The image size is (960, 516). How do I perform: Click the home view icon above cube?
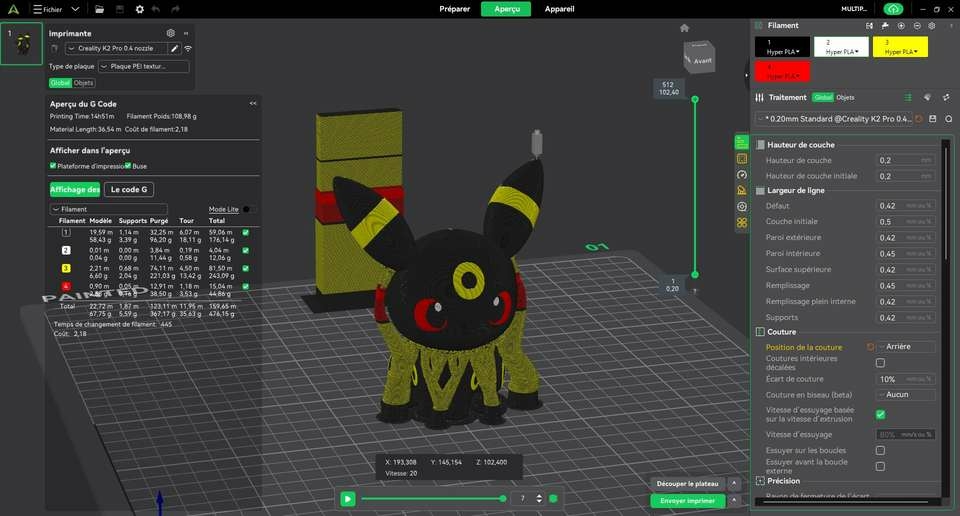click(x=685, y=28)
